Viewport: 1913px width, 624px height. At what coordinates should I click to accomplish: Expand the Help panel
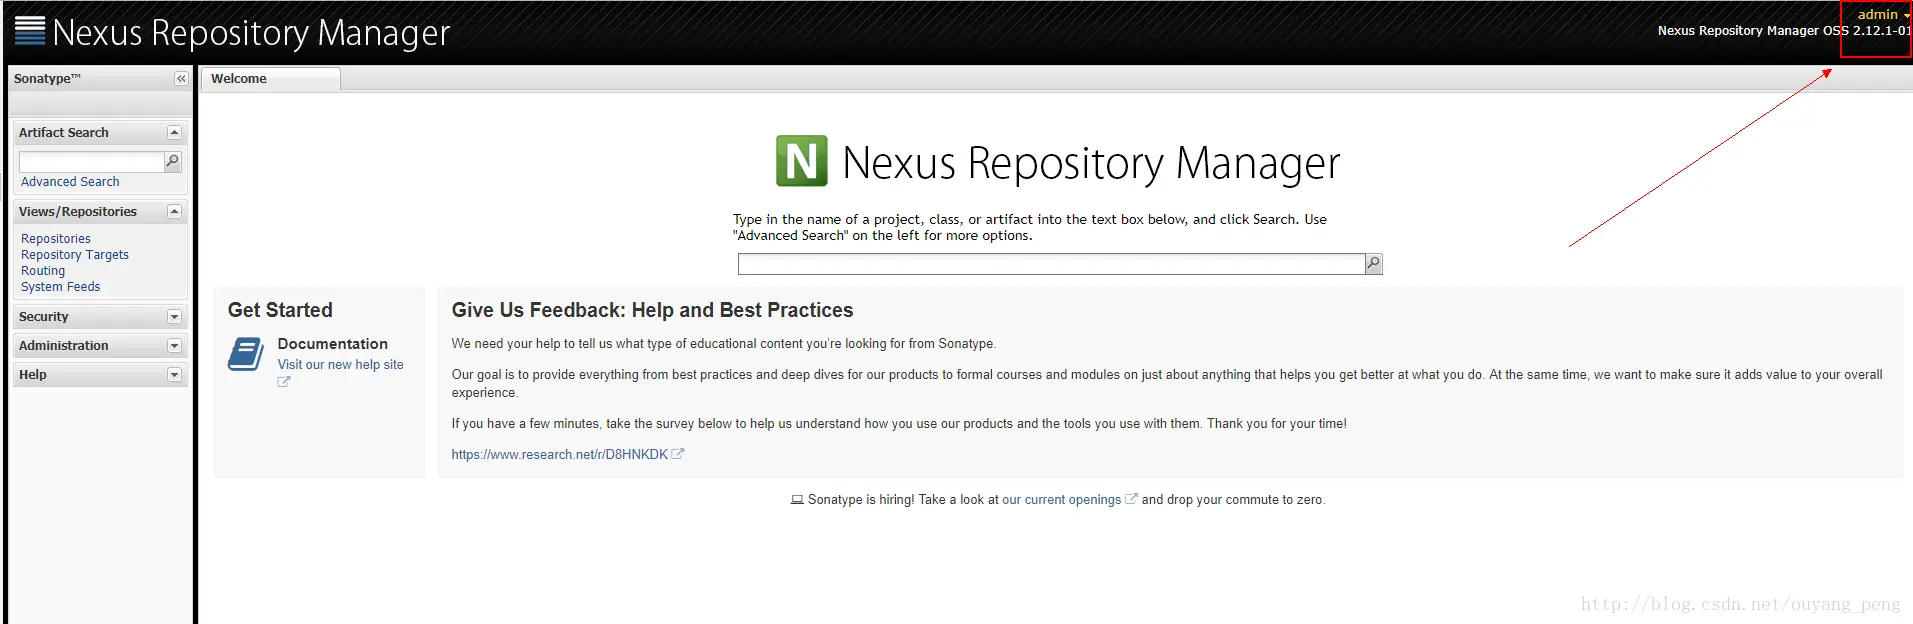pos(174,375)
